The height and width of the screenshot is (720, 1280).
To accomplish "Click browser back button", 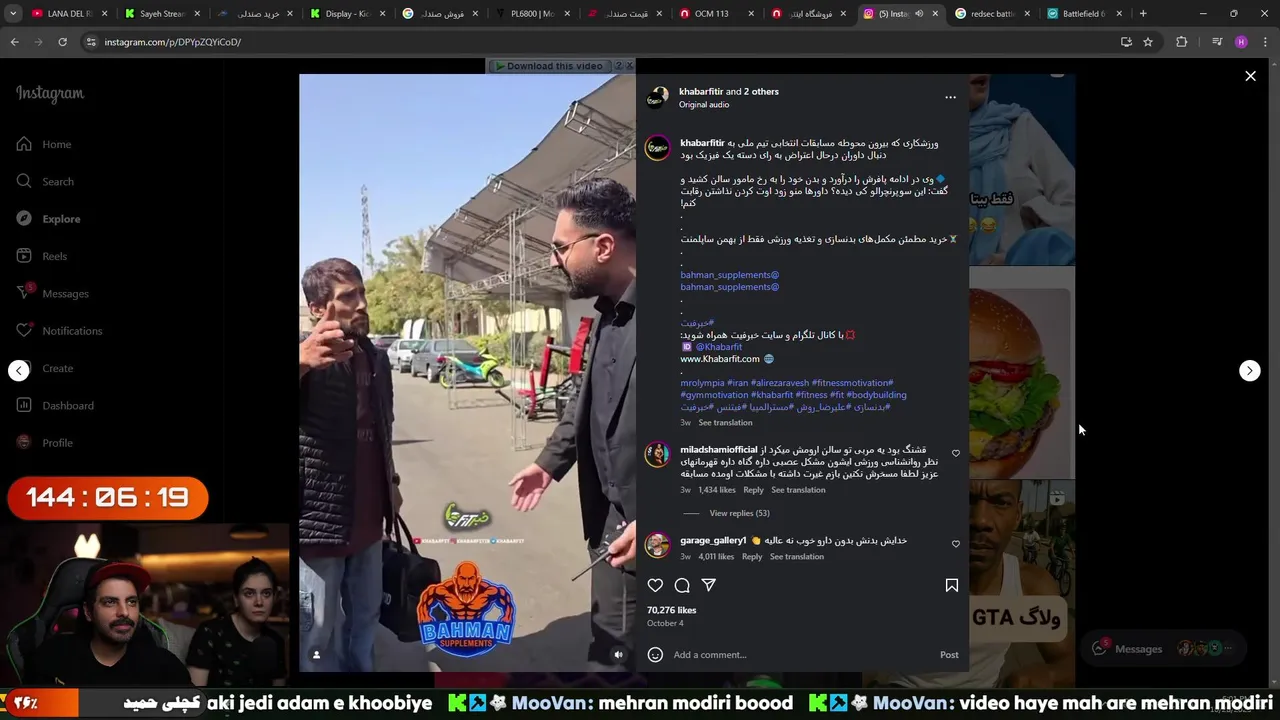I will point(14,42).
